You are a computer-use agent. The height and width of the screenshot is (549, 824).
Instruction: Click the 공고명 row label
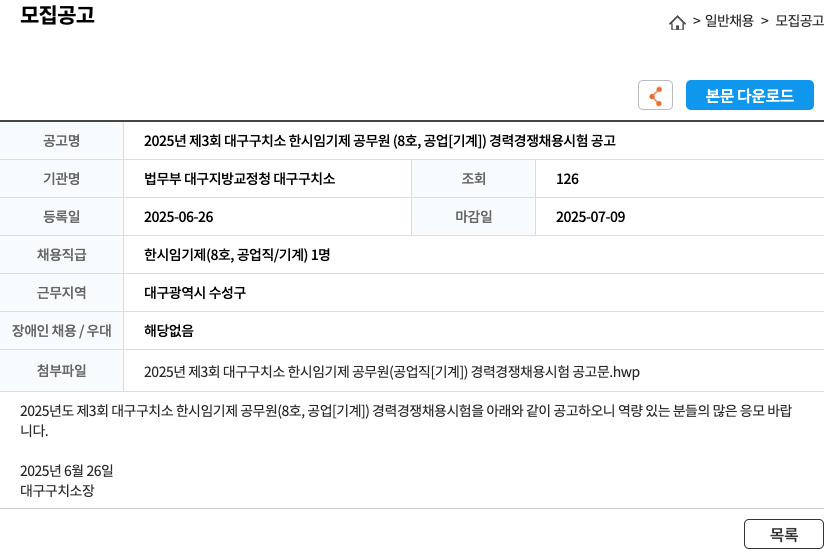click(x=61, y=140)
